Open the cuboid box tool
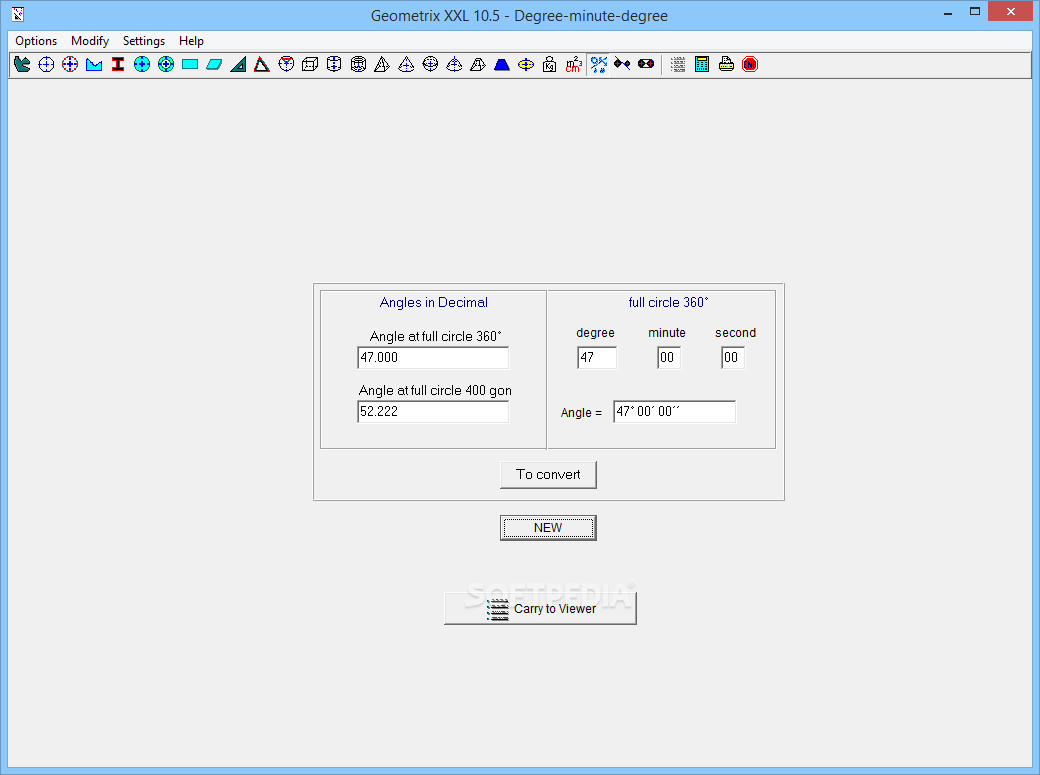 pyautogui.click(x=310, y=64)
